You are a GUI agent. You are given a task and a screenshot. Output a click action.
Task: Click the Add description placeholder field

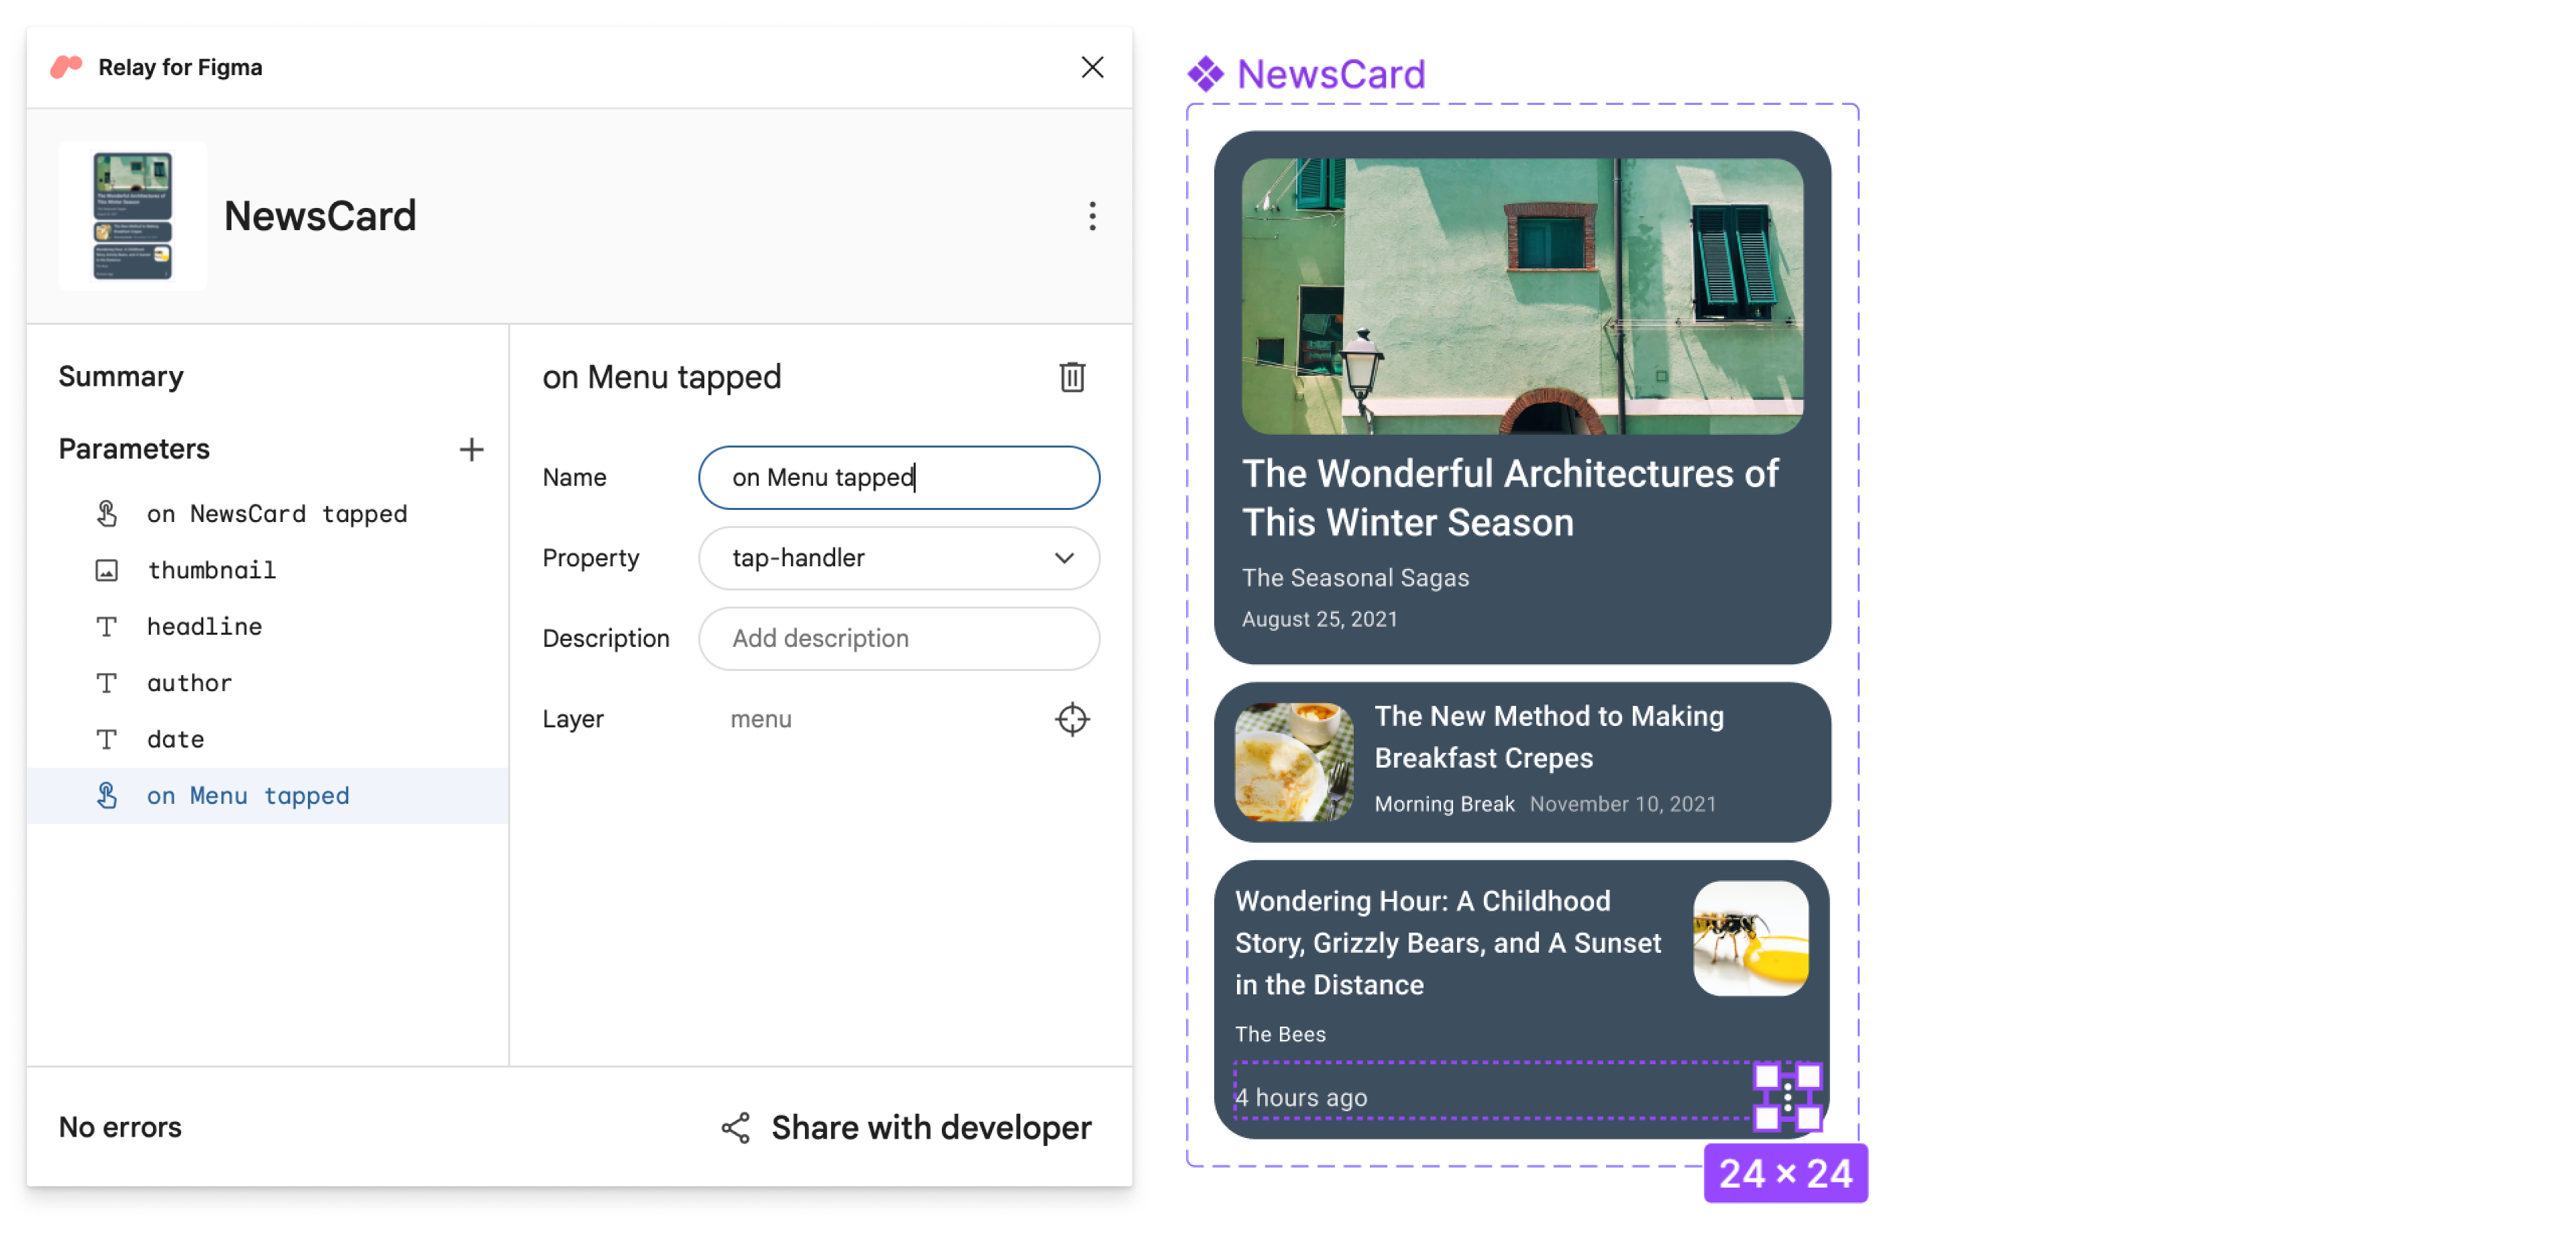(x=902, y=637)
